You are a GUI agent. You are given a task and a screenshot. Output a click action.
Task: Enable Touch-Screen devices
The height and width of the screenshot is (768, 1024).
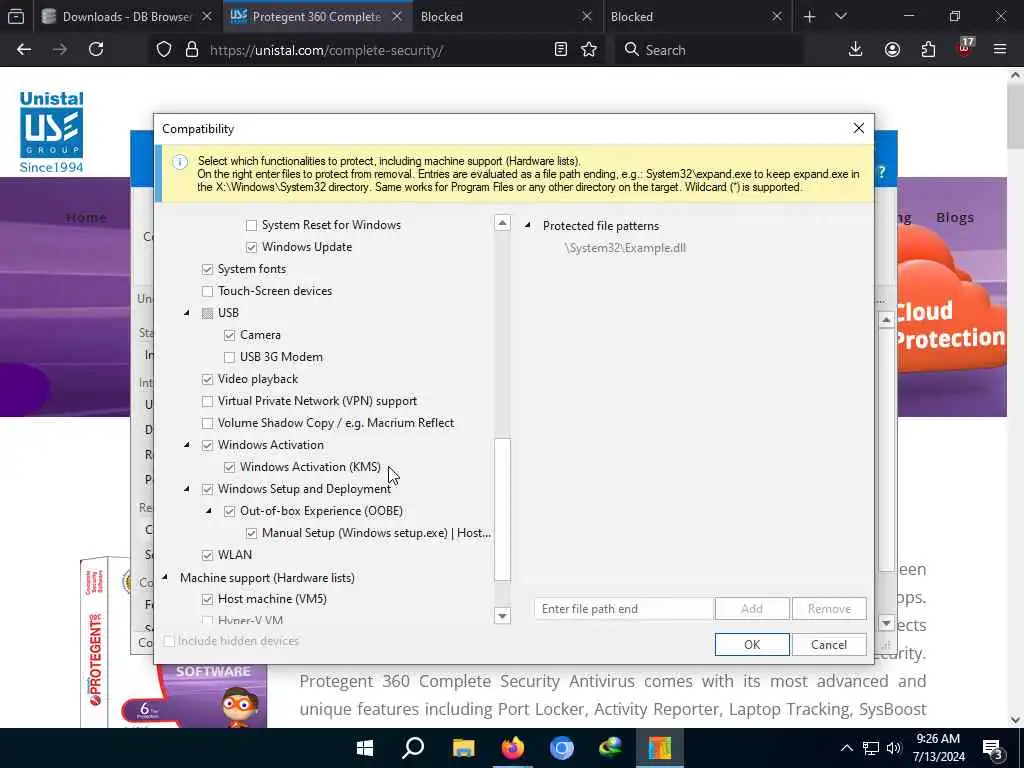tap(208, 291)
